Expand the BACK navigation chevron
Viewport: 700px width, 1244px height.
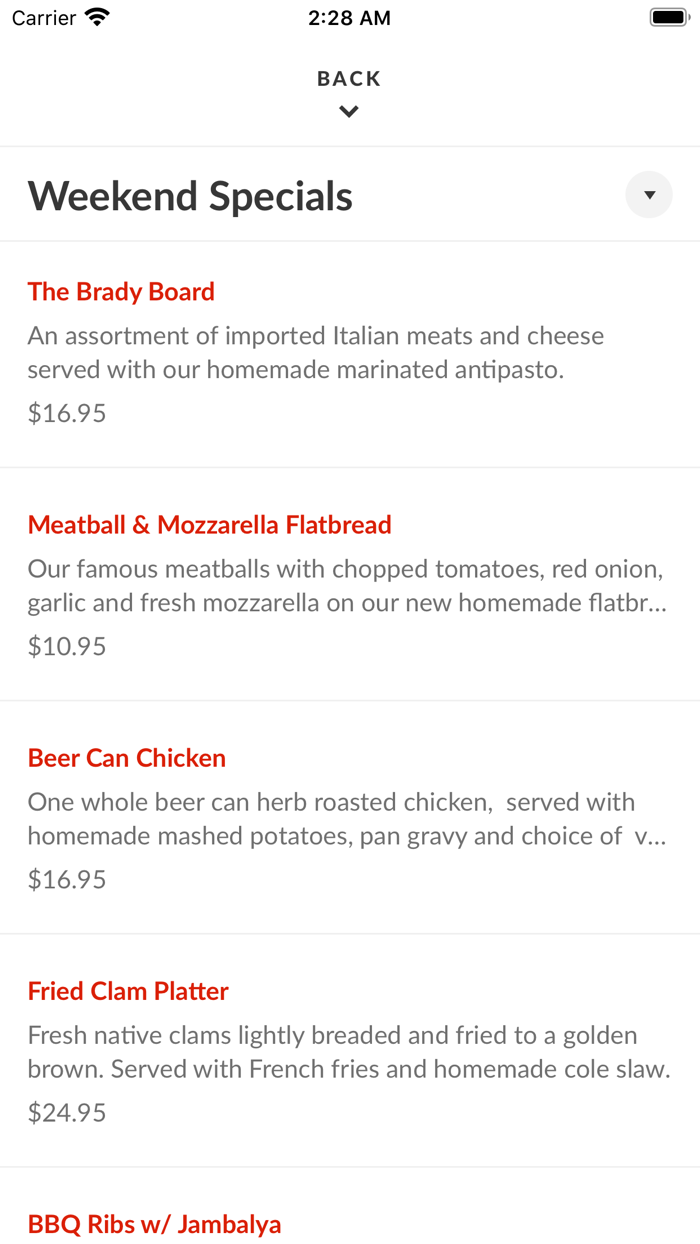pyautogui.click(x=348, y=110)
